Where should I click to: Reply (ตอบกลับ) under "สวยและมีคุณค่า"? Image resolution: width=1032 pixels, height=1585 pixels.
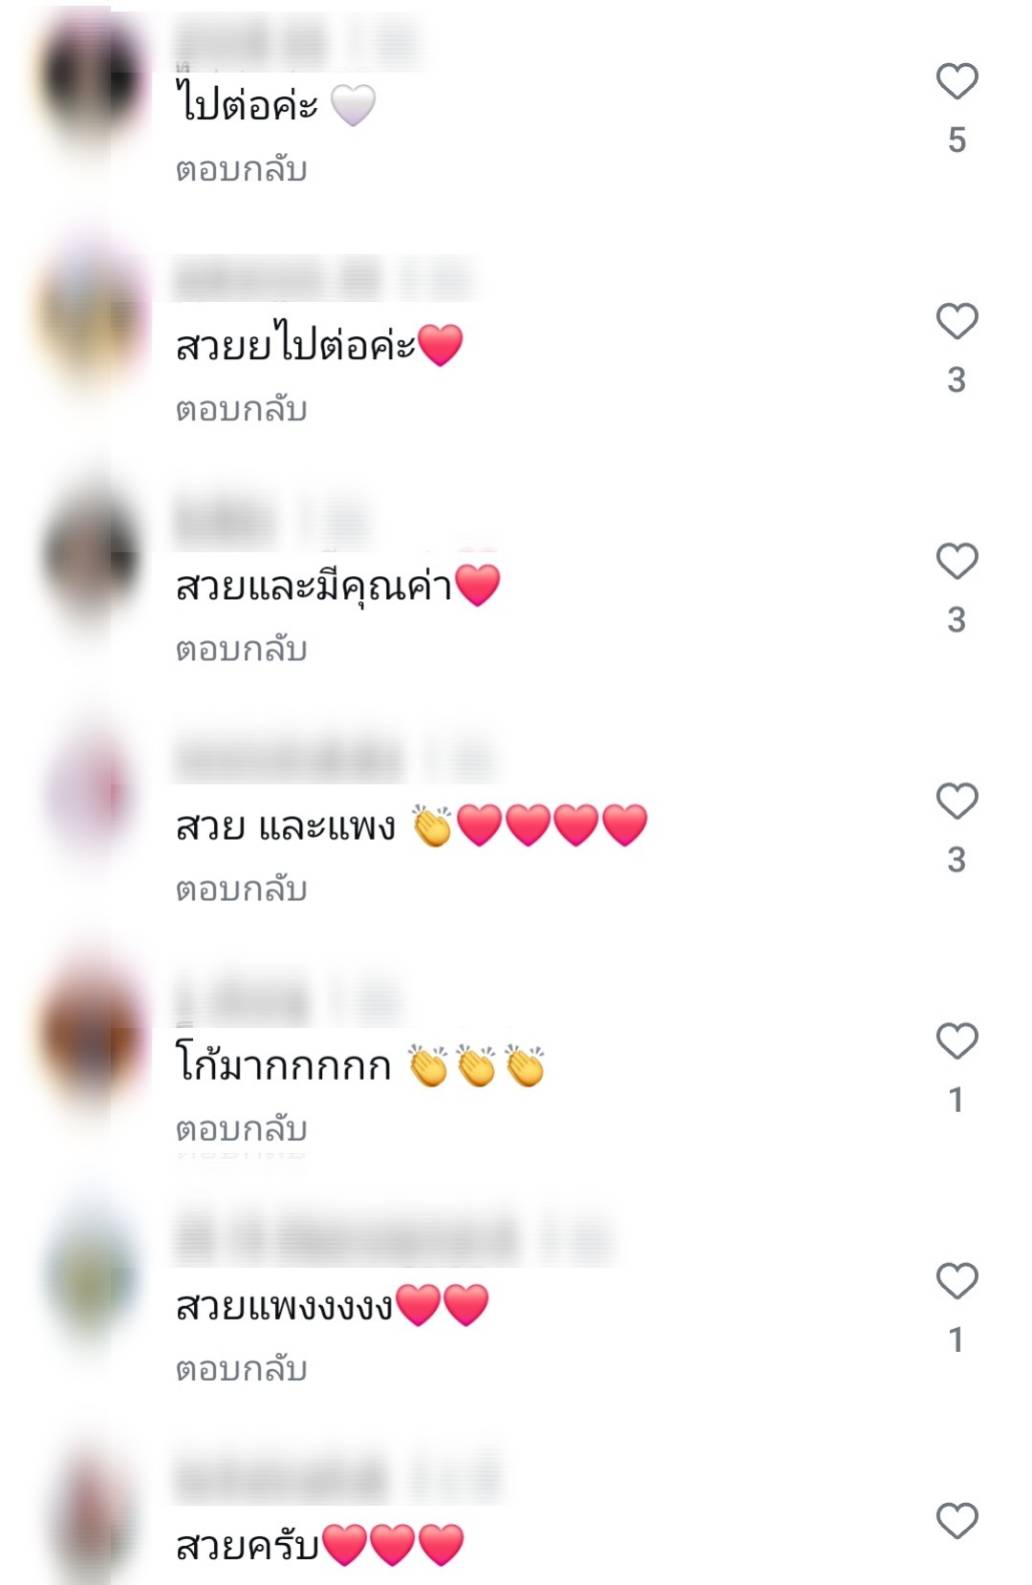241,649
